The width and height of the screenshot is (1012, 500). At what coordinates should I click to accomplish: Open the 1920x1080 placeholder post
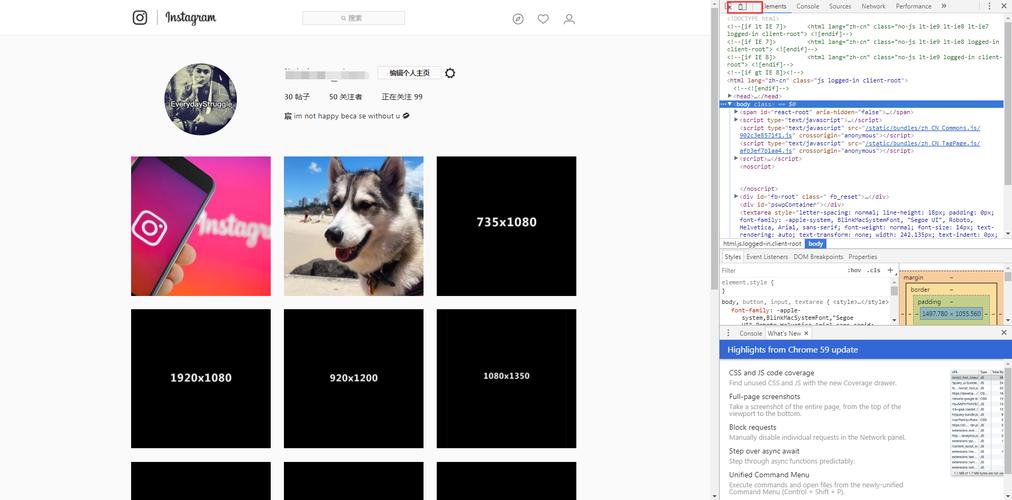point(201,379)
